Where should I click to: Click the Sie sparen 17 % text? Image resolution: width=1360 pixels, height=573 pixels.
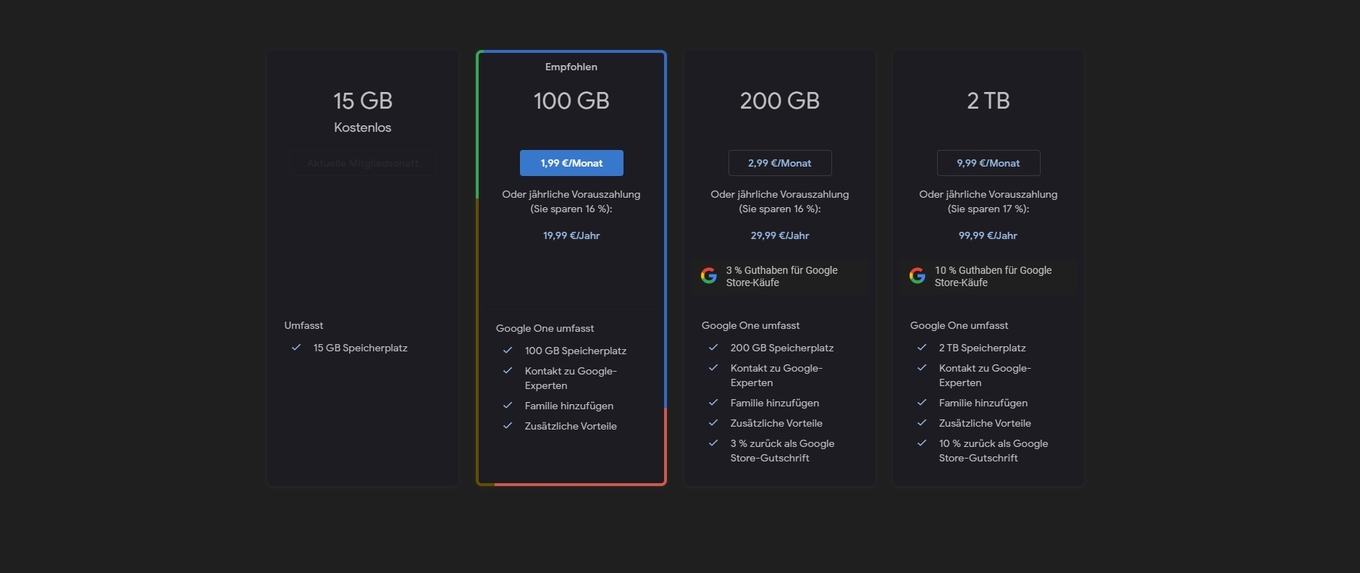pos(986,209)
